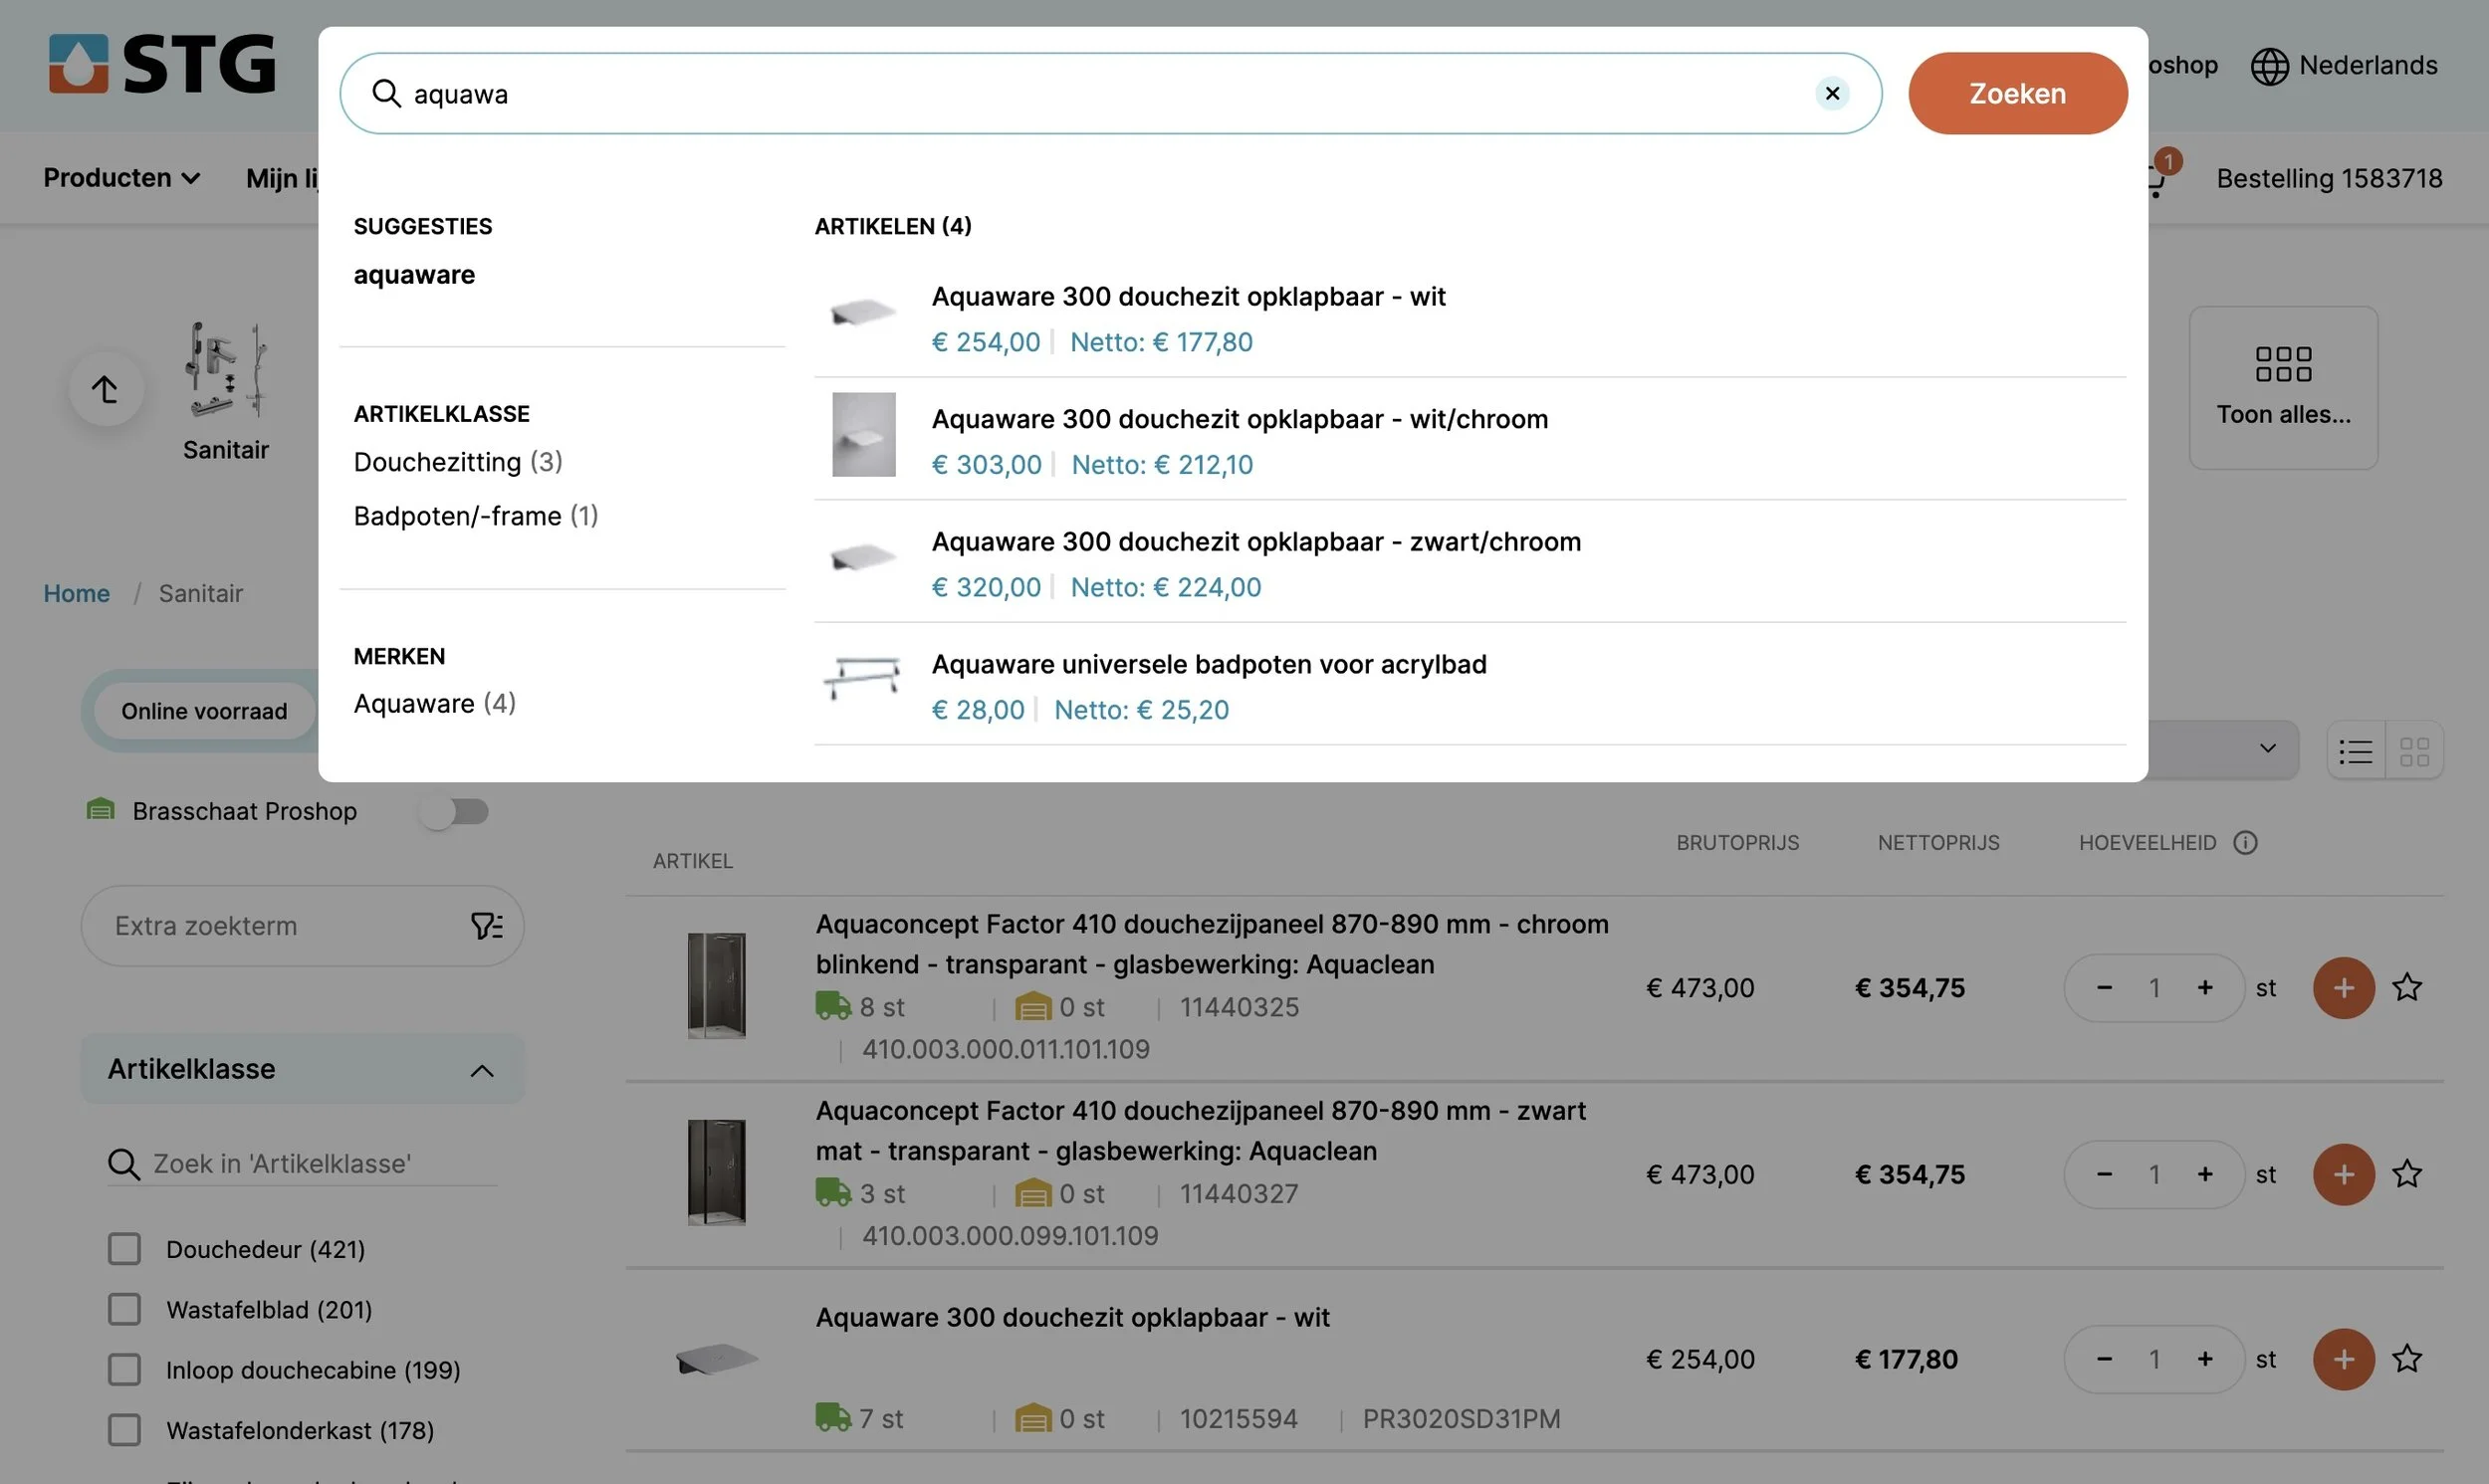Screen dimensions: 2489x1484
Task: Click thumbnail of universele badpoten result
Action: click(x=862, y=680)
